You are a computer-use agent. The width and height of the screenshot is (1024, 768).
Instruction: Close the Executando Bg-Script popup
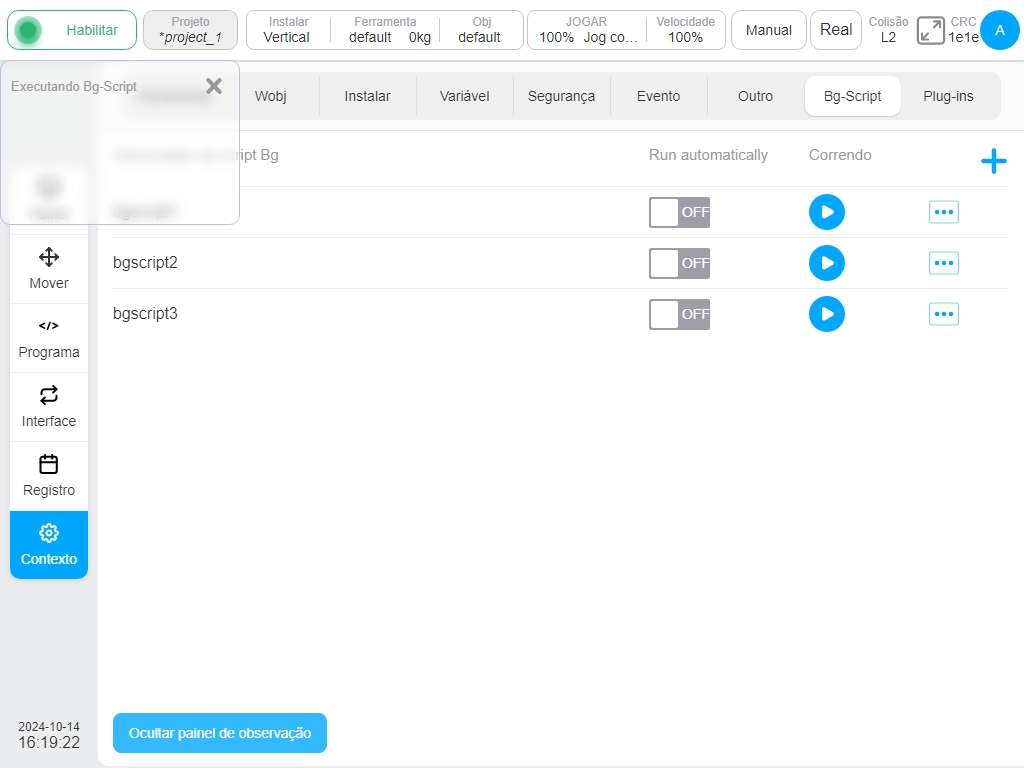(x=214, y=86)
